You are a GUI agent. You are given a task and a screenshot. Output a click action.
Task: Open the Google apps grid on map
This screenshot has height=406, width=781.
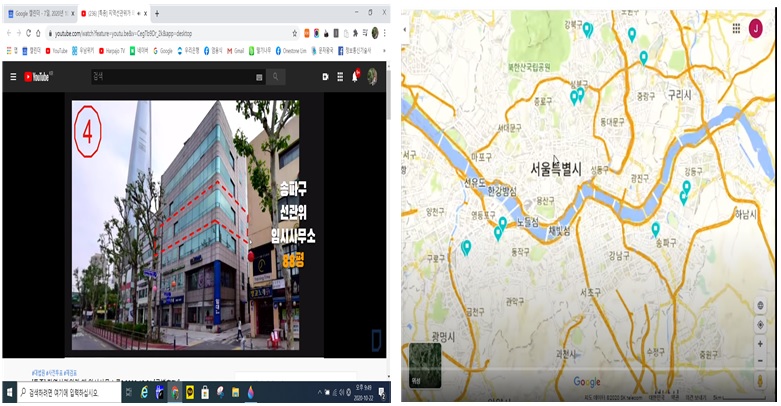[x=736, y=28]
